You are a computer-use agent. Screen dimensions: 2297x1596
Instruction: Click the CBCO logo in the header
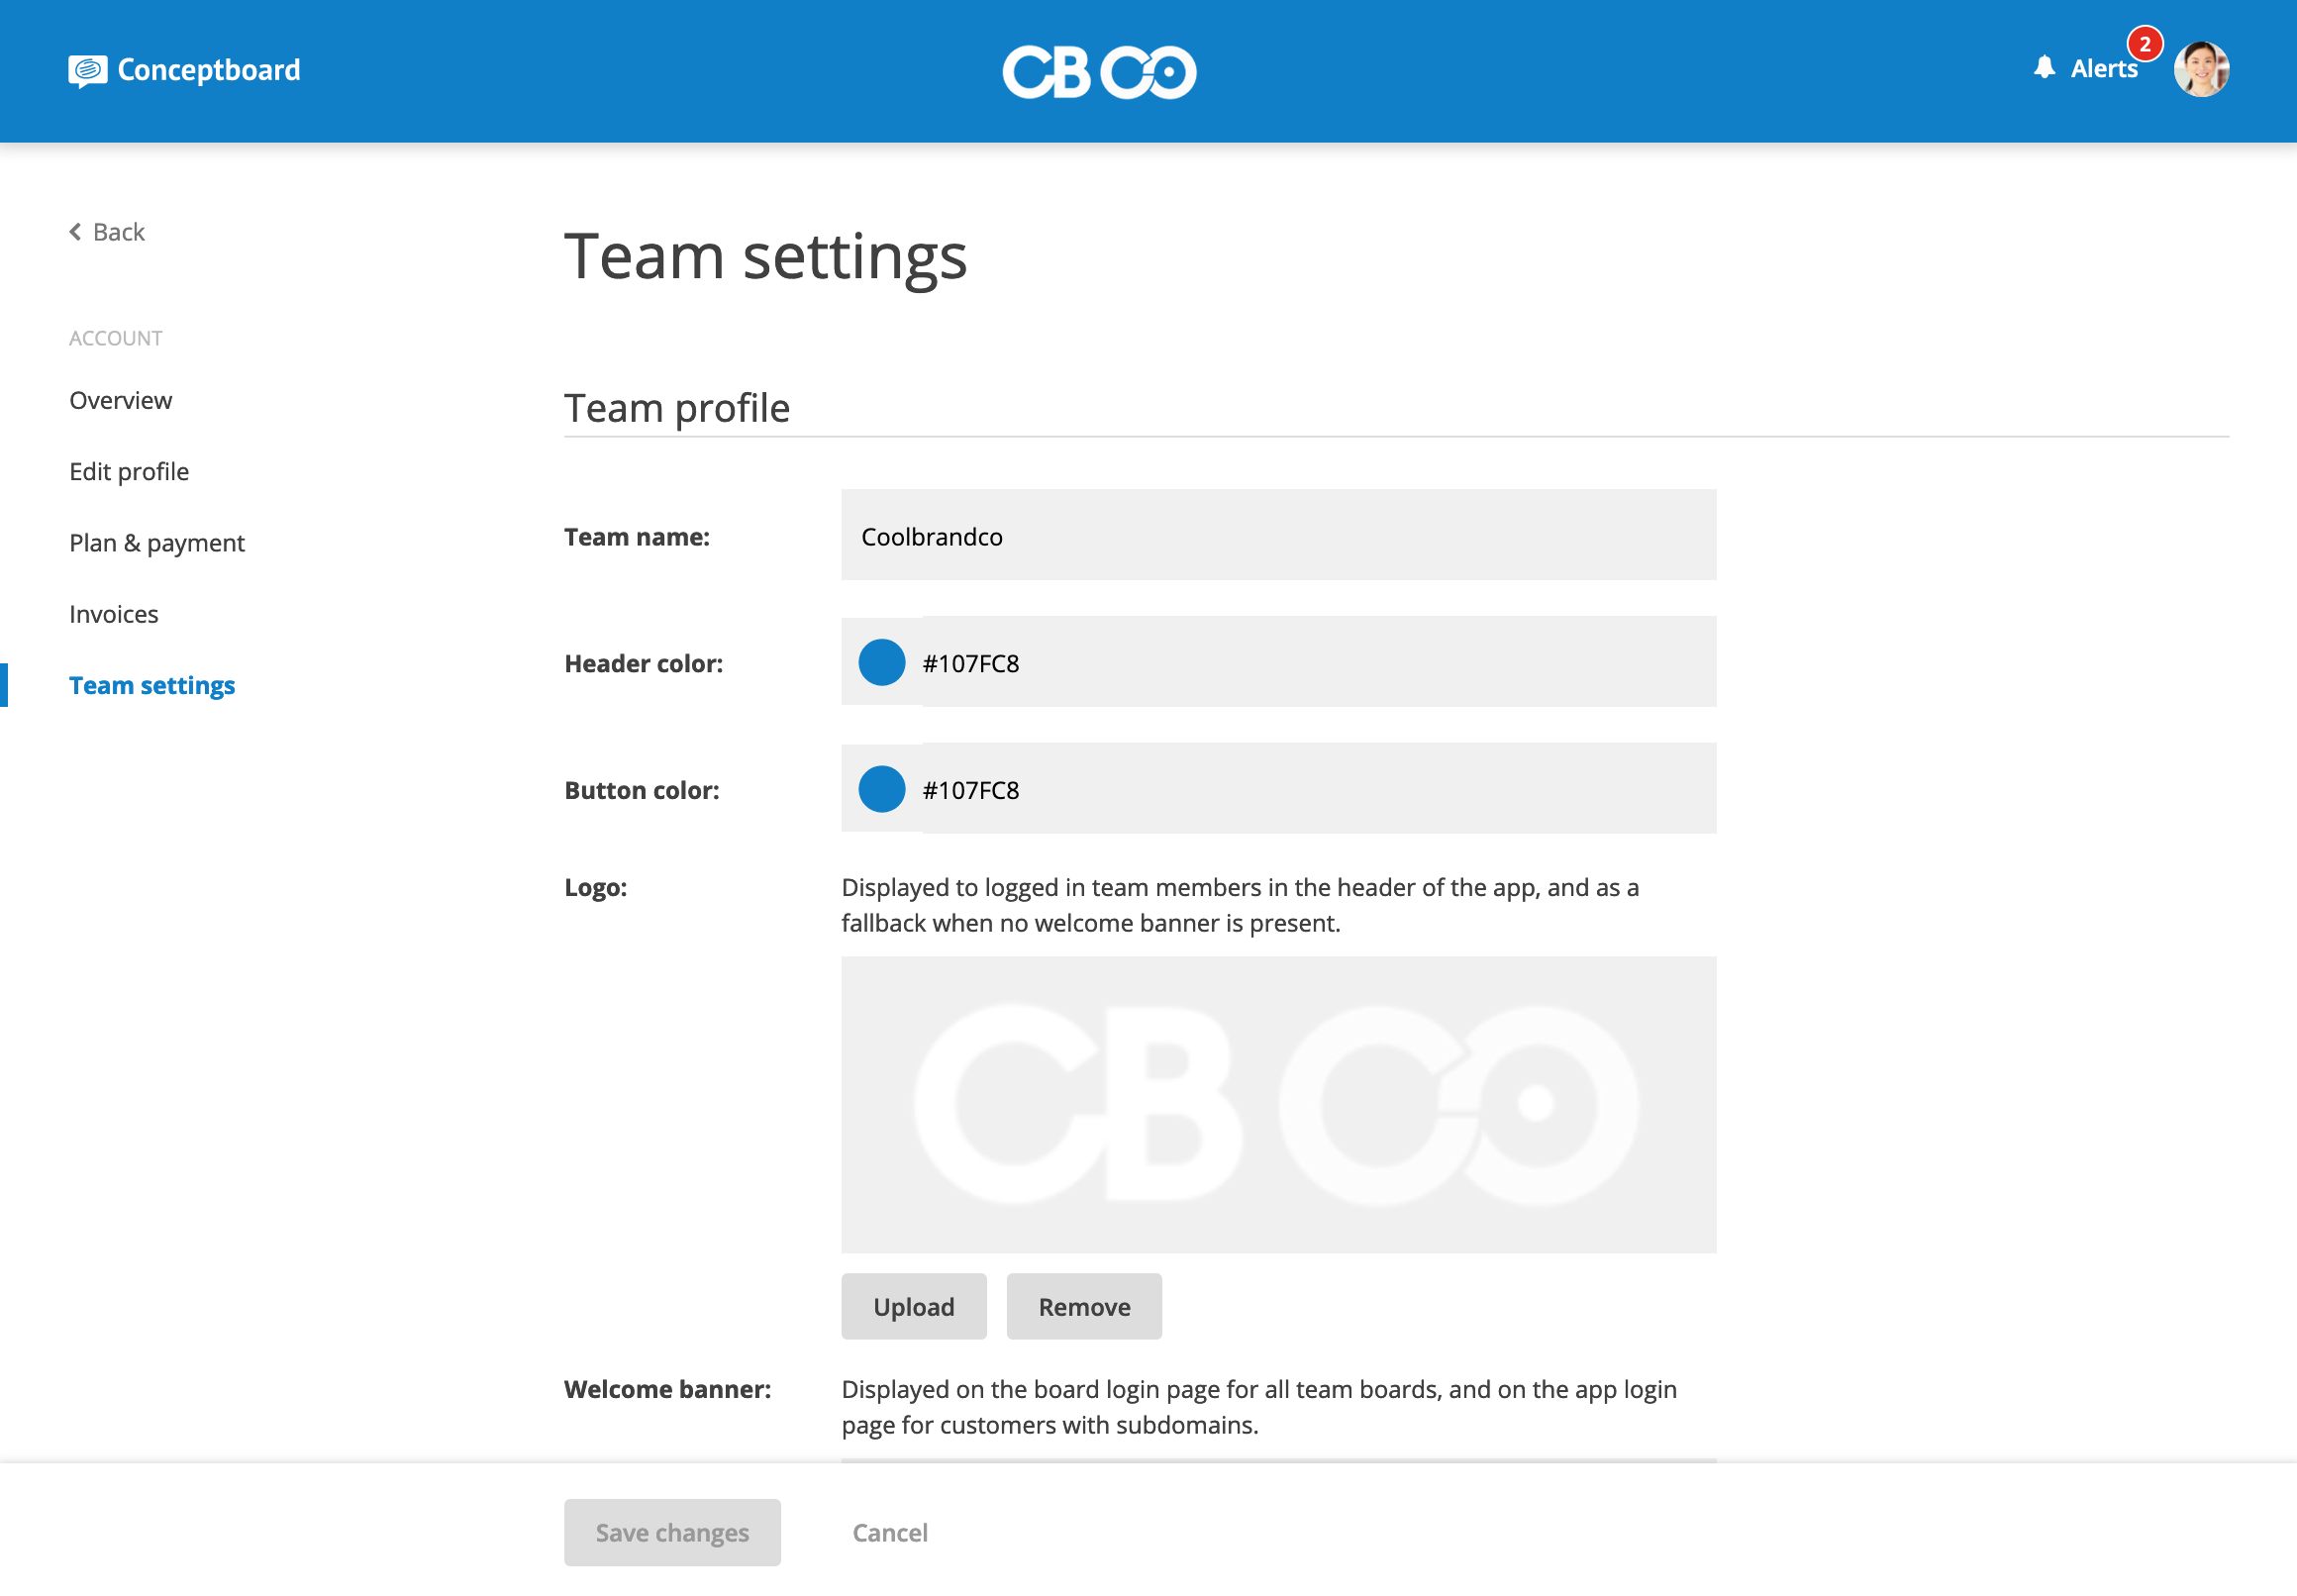pyautogui.click(x=1099, y=72)
